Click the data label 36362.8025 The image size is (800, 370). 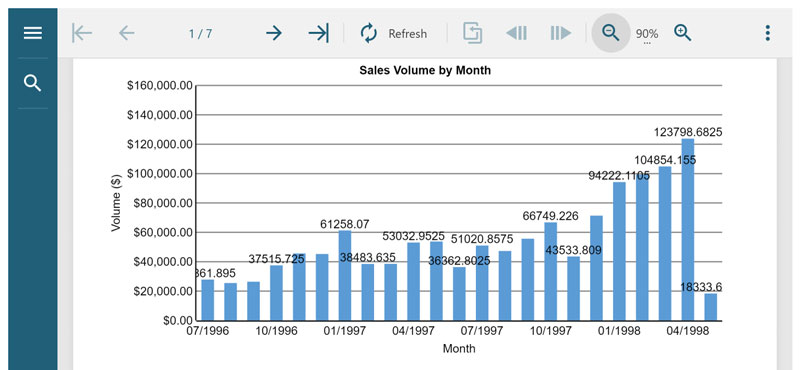coord(459,261)
